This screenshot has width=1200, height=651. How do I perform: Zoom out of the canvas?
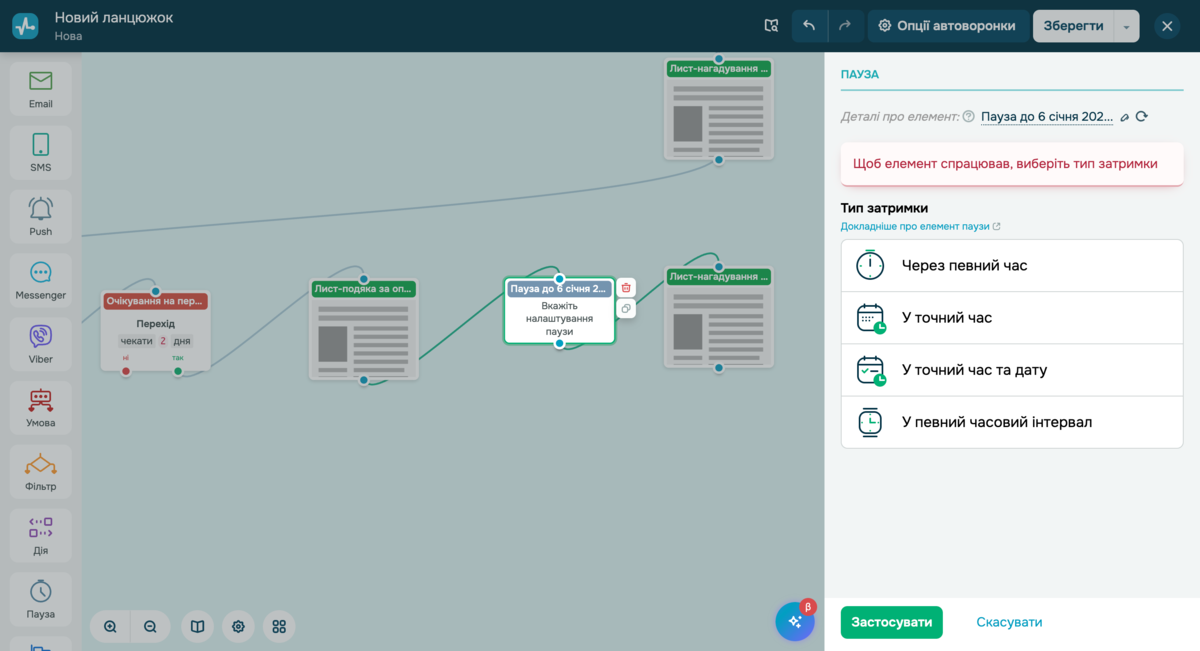(150, 626)
